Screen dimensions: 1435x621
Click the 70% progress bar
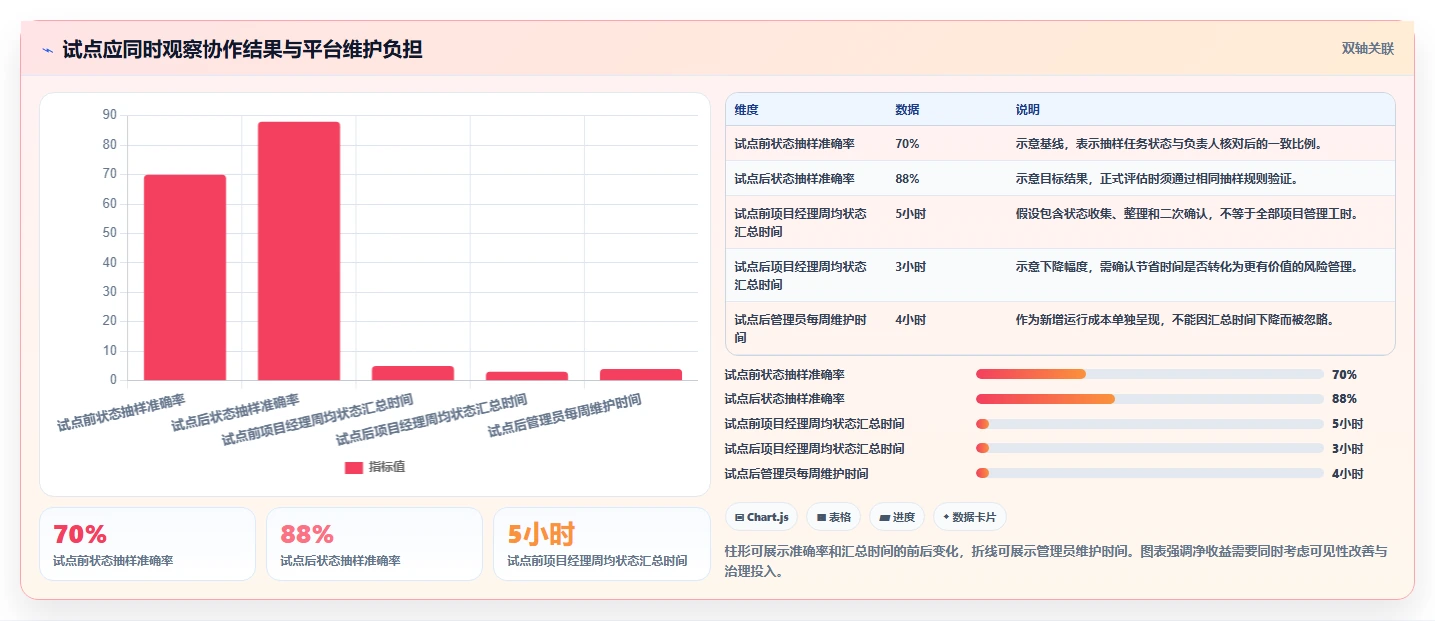(1150, 374)
